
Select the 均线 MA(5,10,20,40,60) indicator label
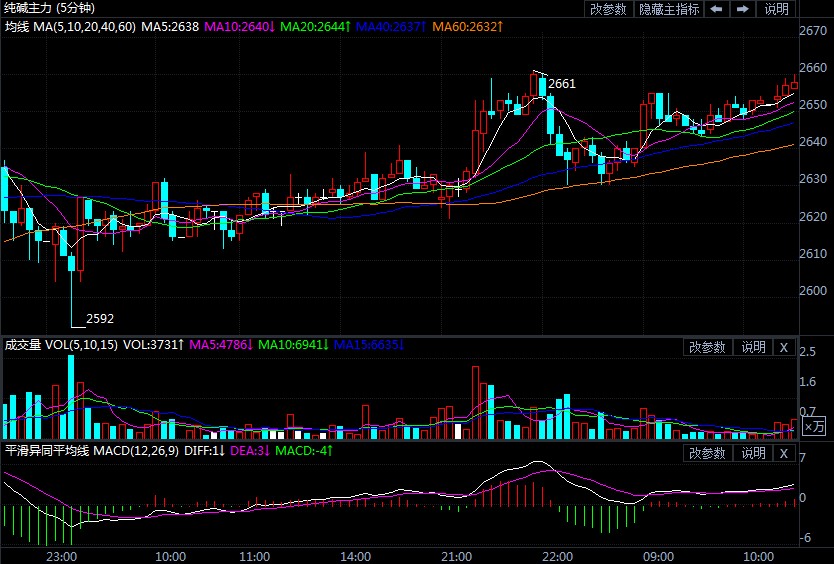70,25
